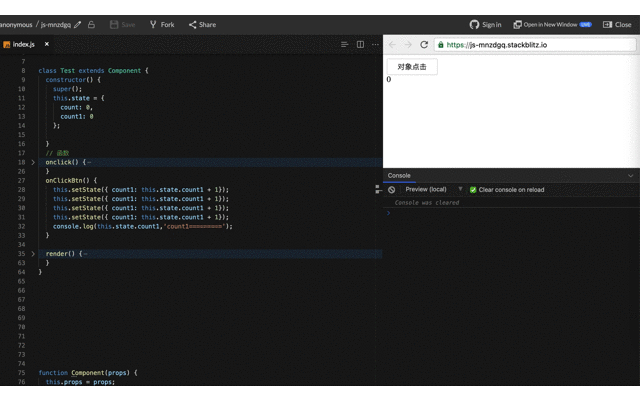Click the console filter funnel icon
The image size is (640, 400).
[x=460, y=189]
